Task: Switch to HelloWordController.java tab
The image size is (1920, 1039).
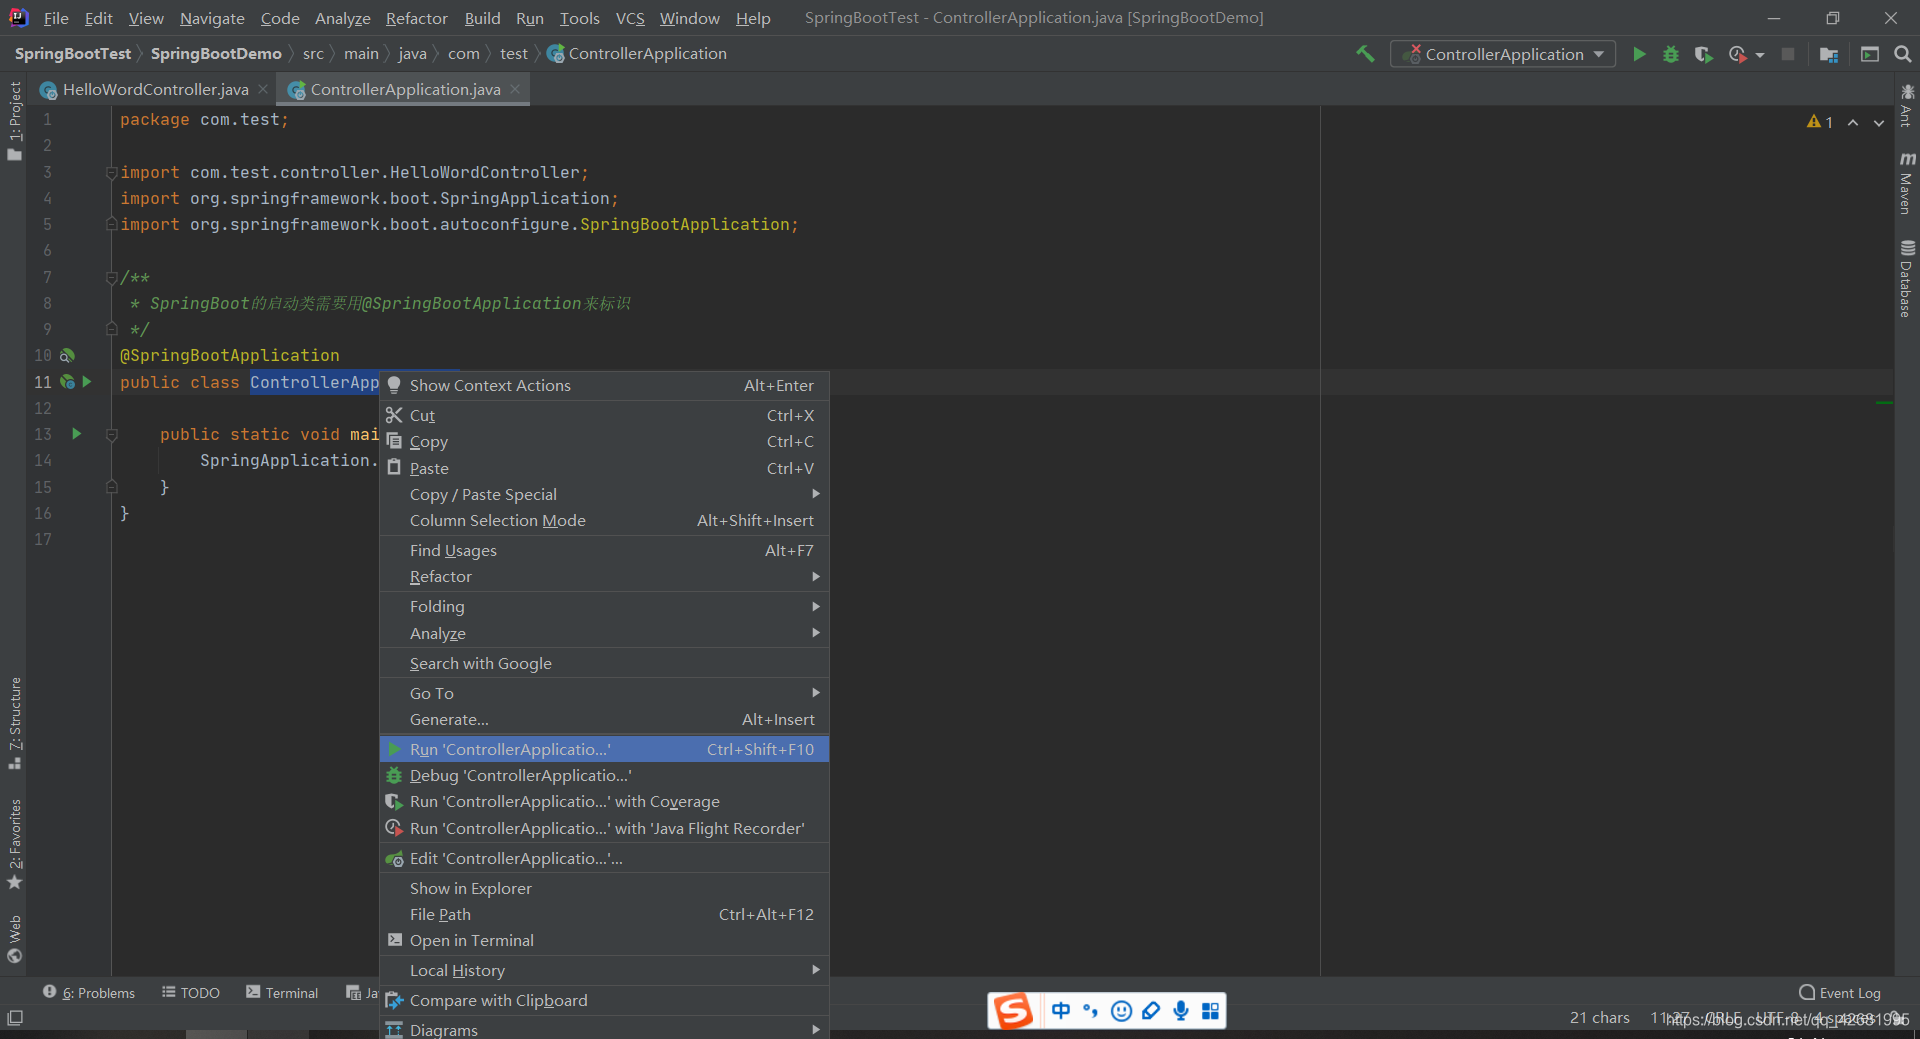Action: click(155, 89)
